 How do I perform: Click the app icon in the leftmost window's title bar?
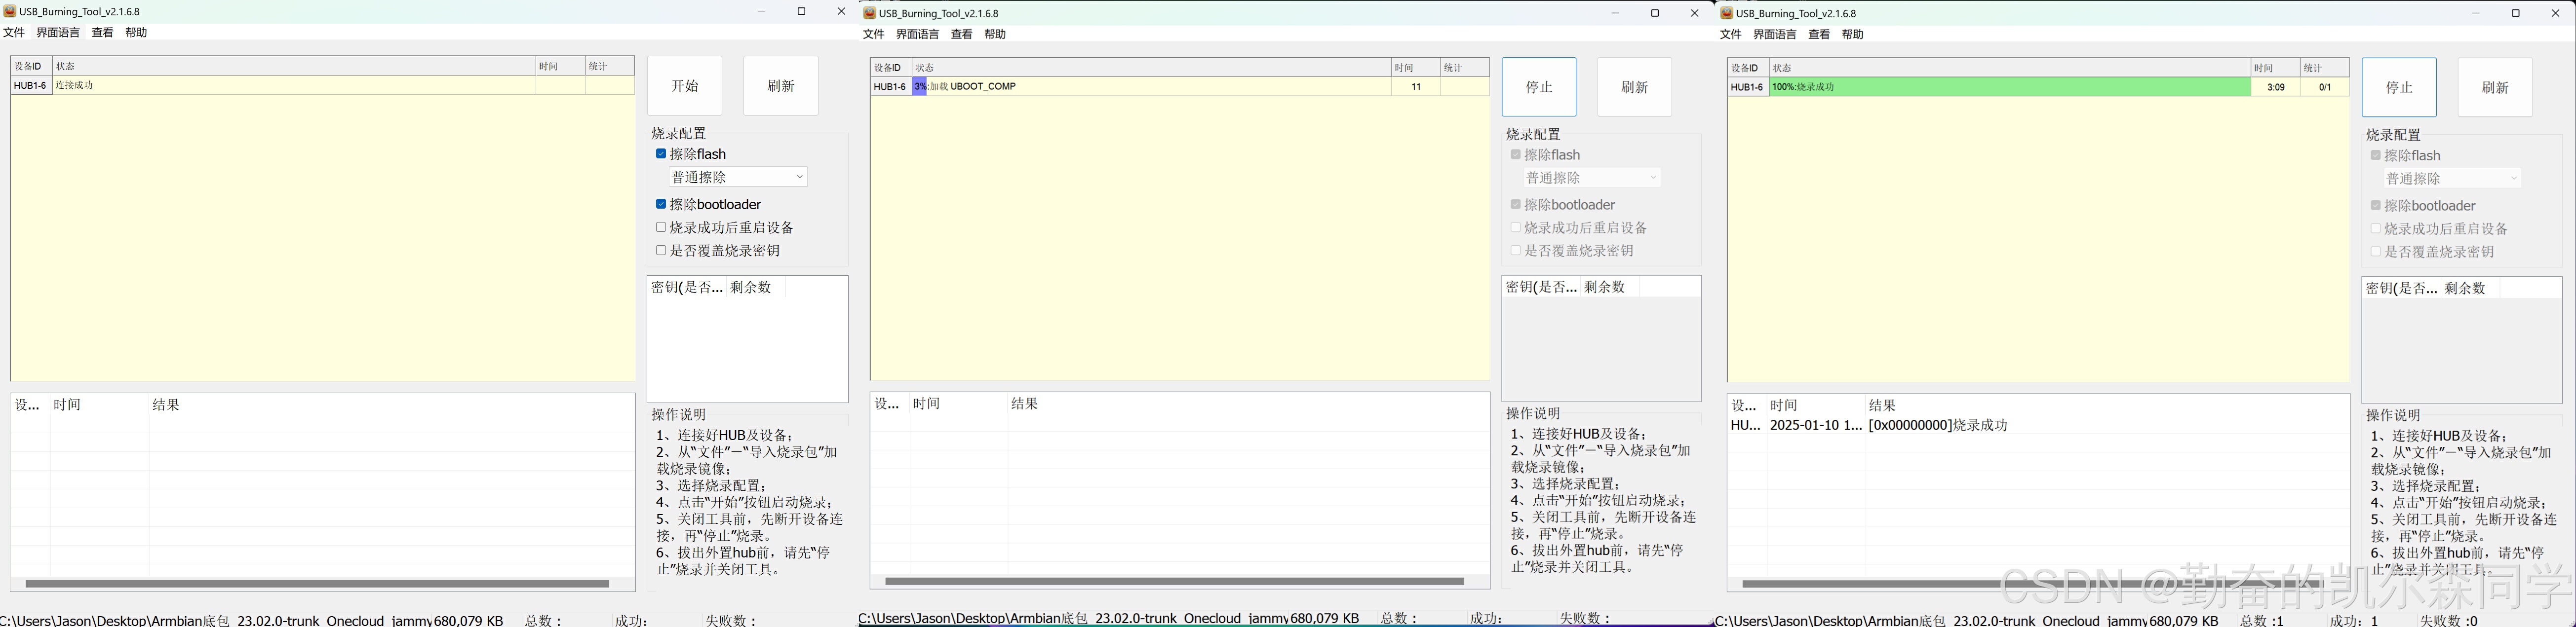[10, 12]
